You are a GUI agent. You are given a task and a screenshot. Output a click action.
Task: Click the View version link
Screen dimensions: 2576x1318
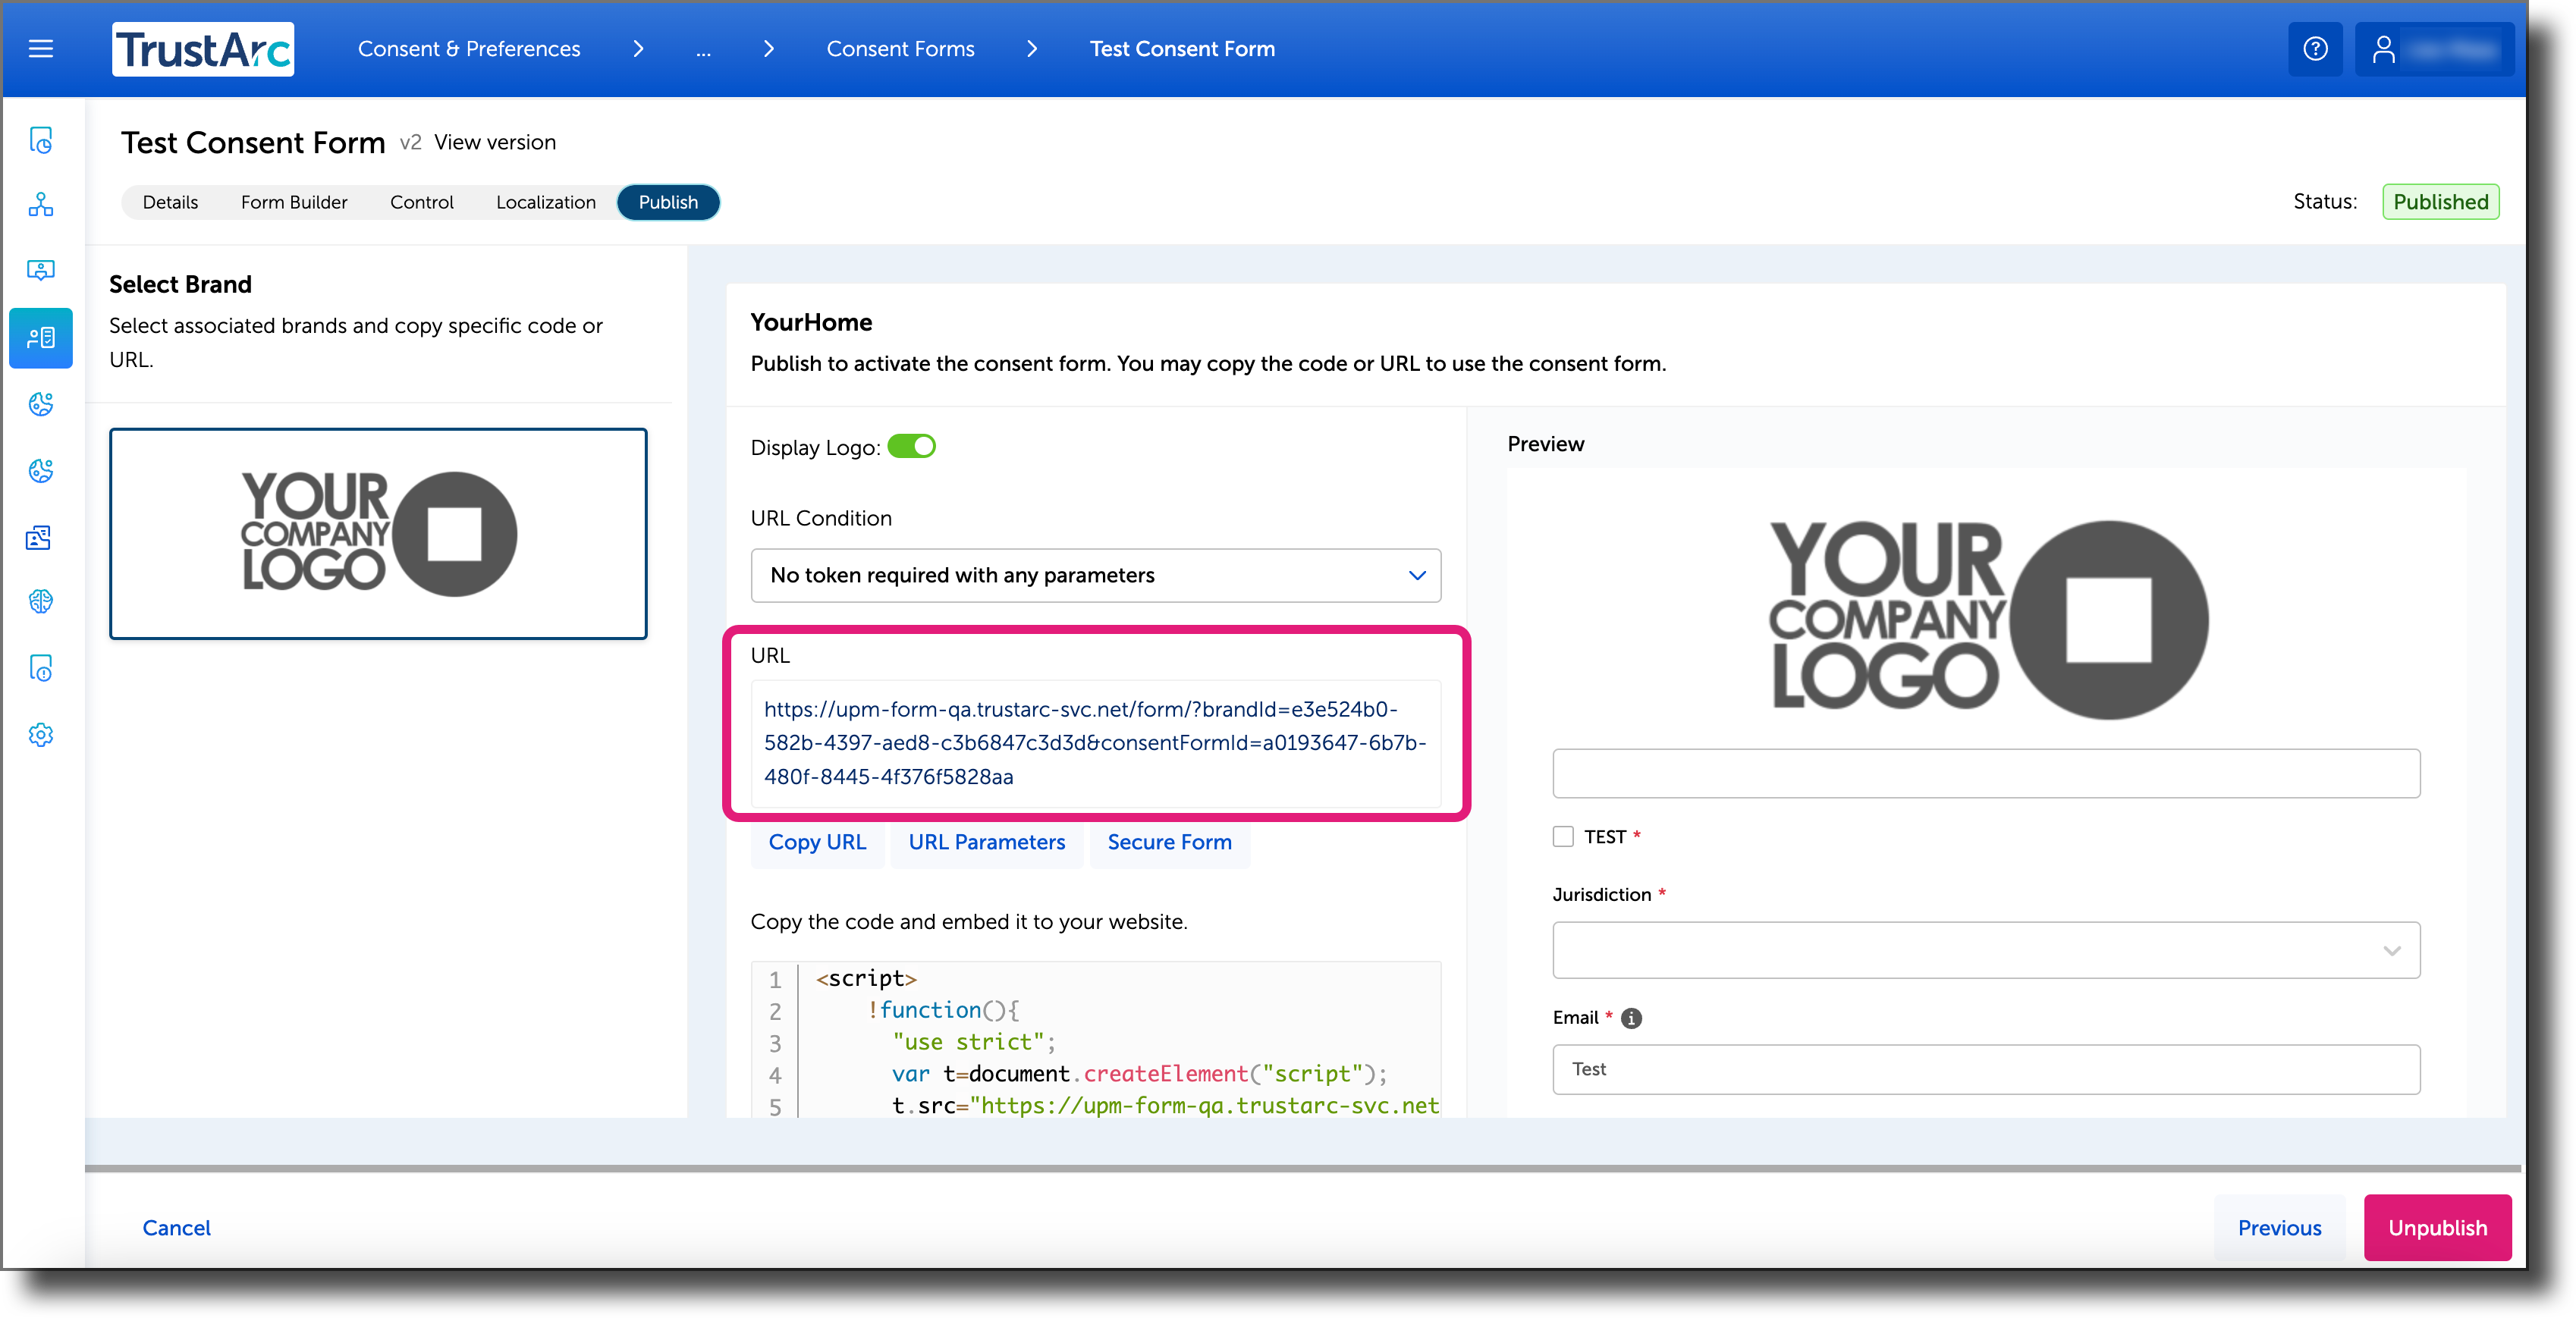pos(495,142)
